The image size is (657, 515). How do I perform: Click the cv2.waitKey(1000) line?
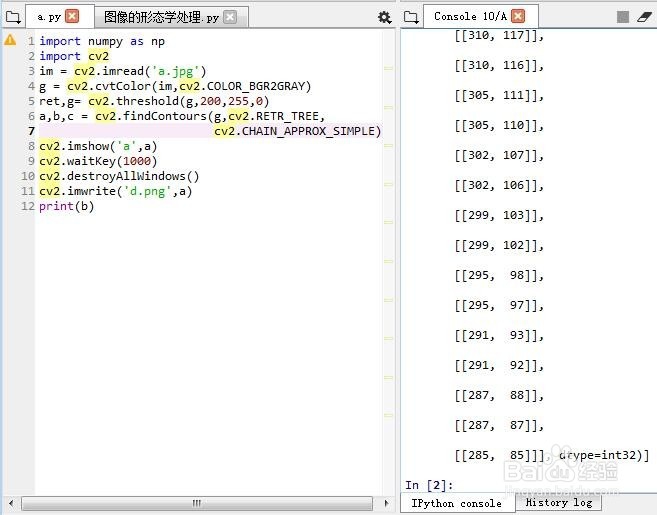[x=98, y=161]
